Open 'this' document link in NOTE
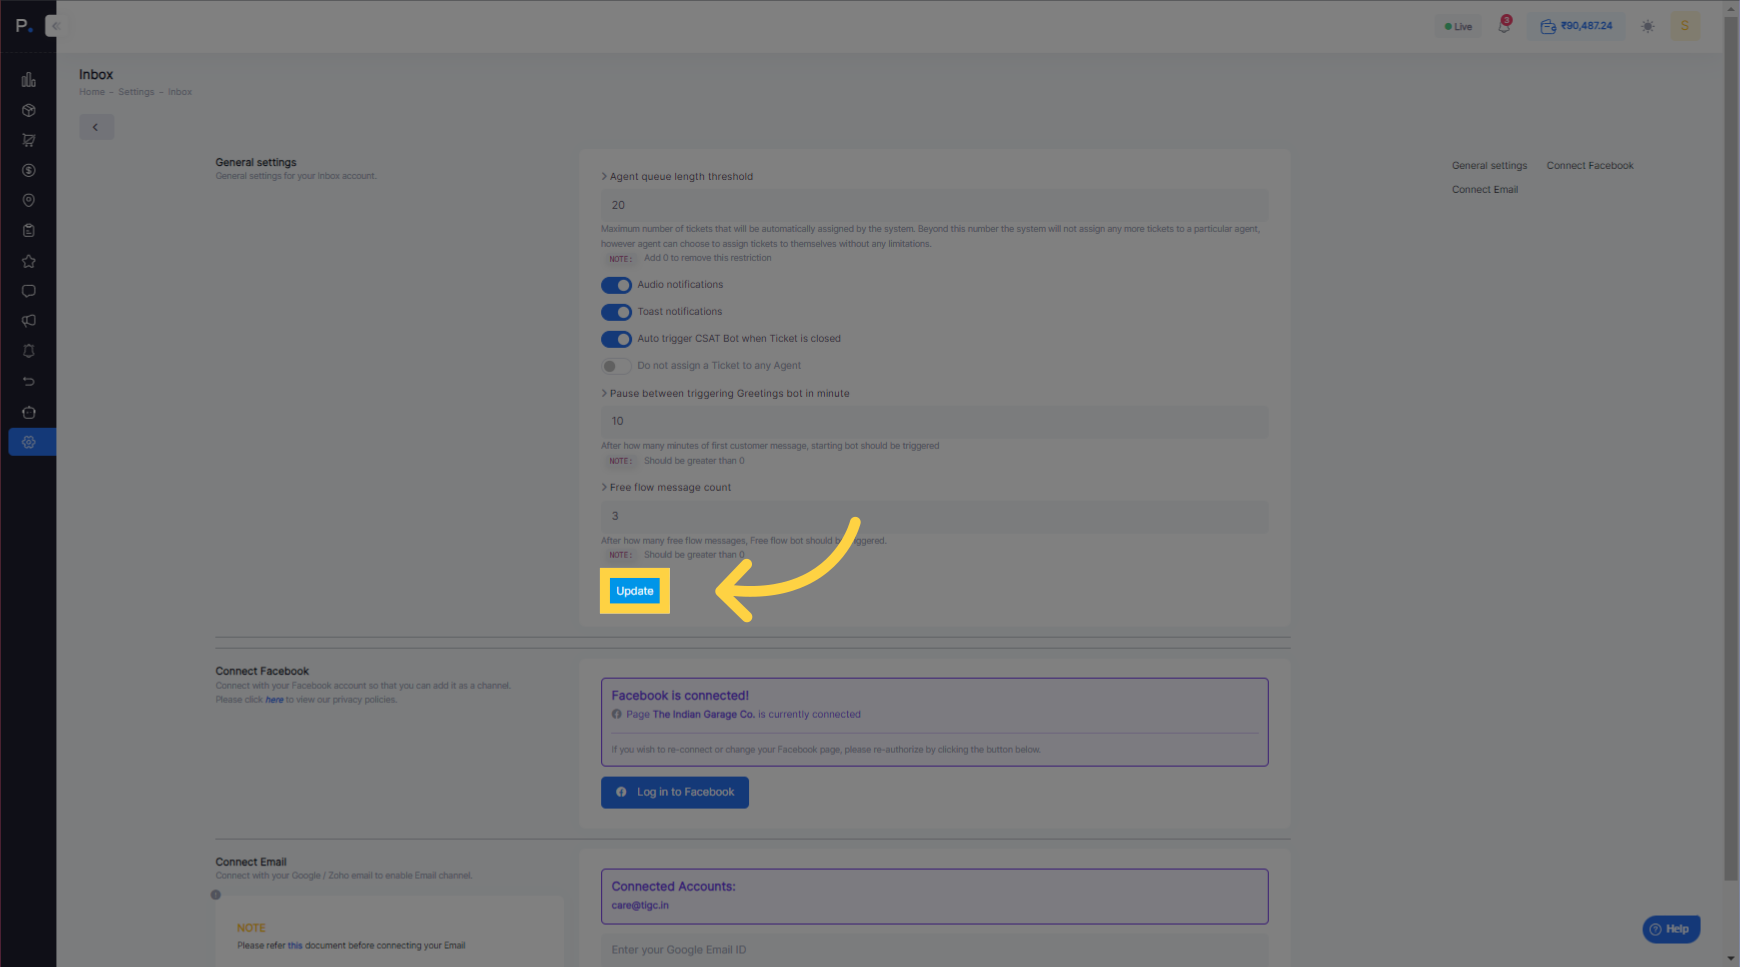The width and height of the screenshot is (1740, 967). [x=295, y=945]
